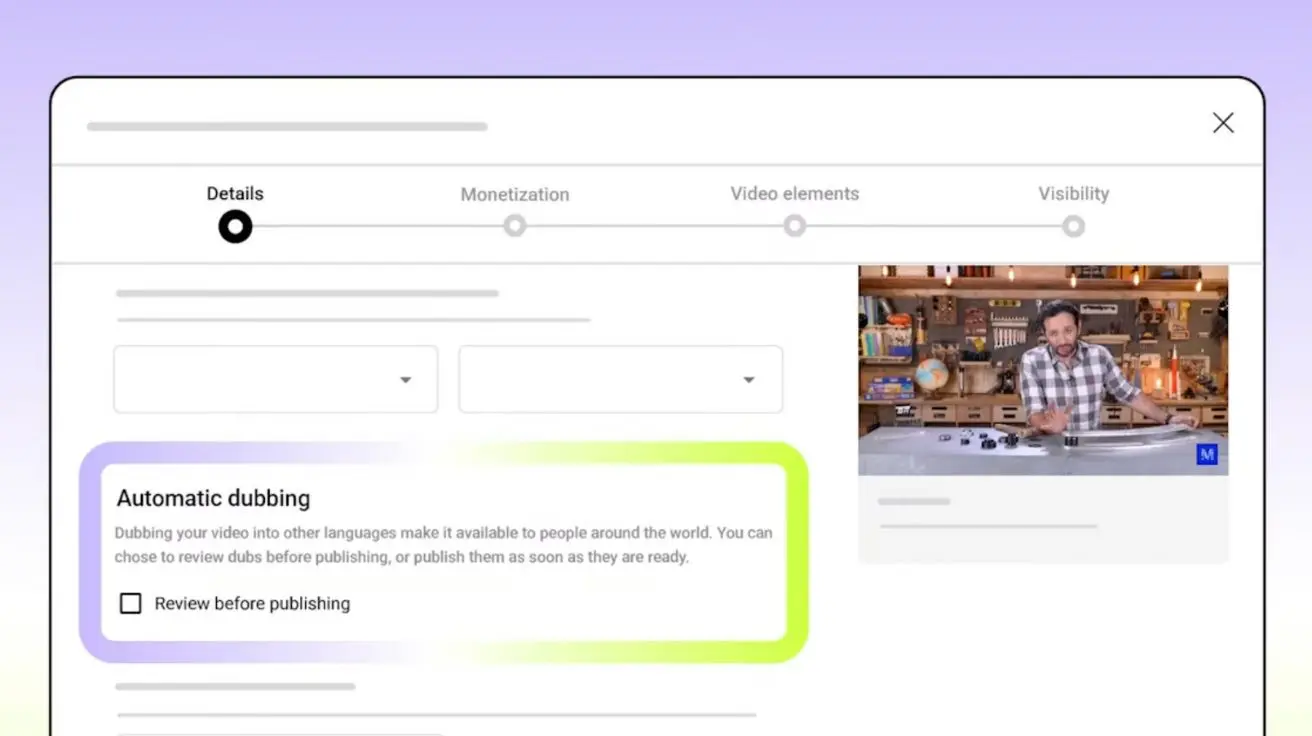1312x736 pixels.
Task: Go to the Video elements tab label
Action: [x=794, y=194]
